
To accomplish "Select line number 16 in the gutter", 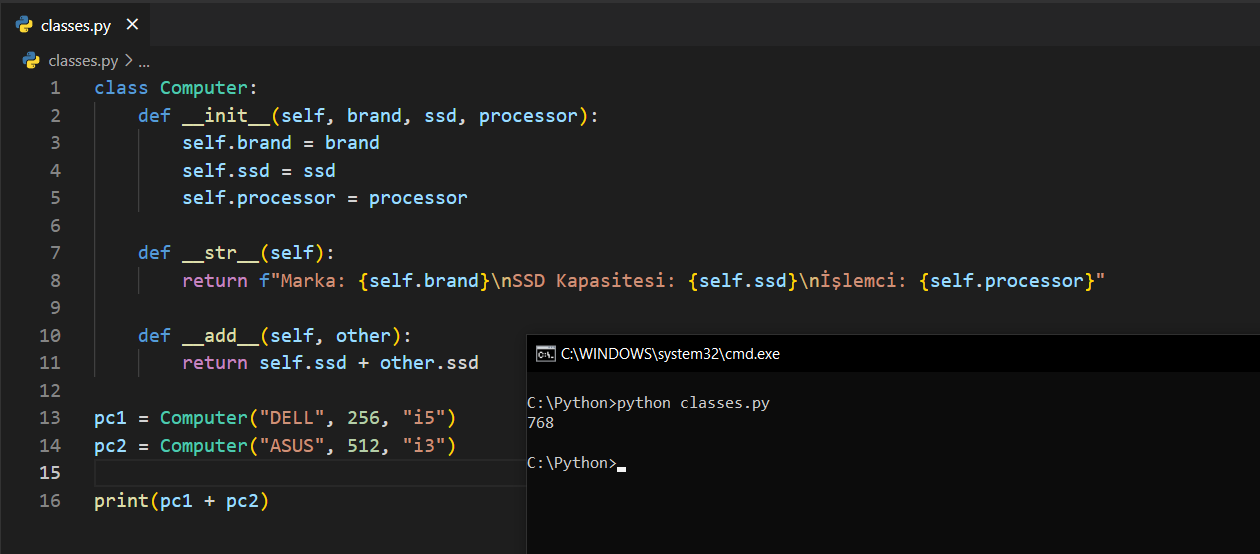I will click(x=50, y=500).
